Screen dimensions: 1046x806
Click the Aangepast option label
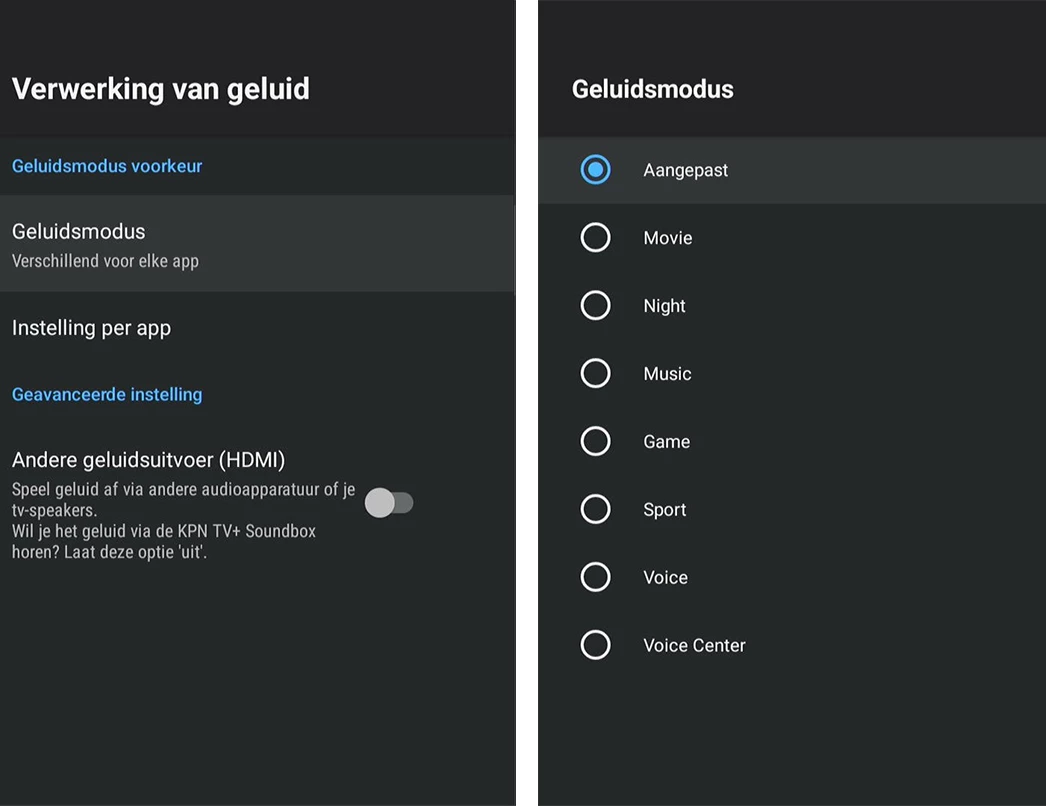click(686, 170)
